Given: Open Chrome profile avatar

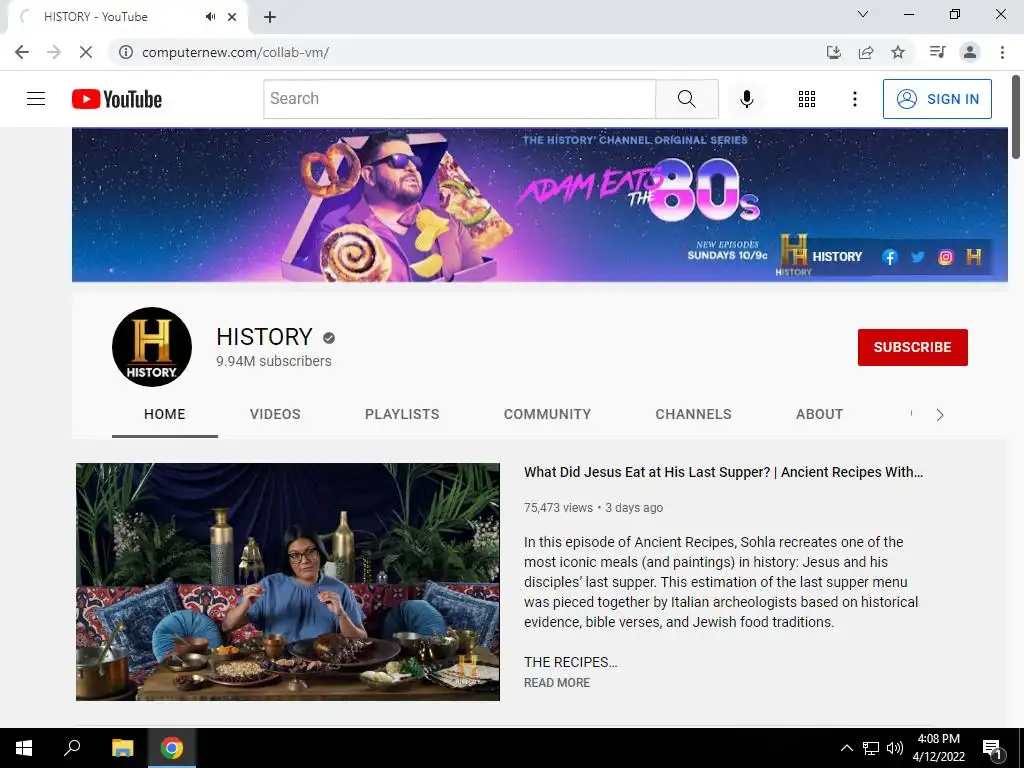Looking at the screenshot, I should click(x=970, y=52).
